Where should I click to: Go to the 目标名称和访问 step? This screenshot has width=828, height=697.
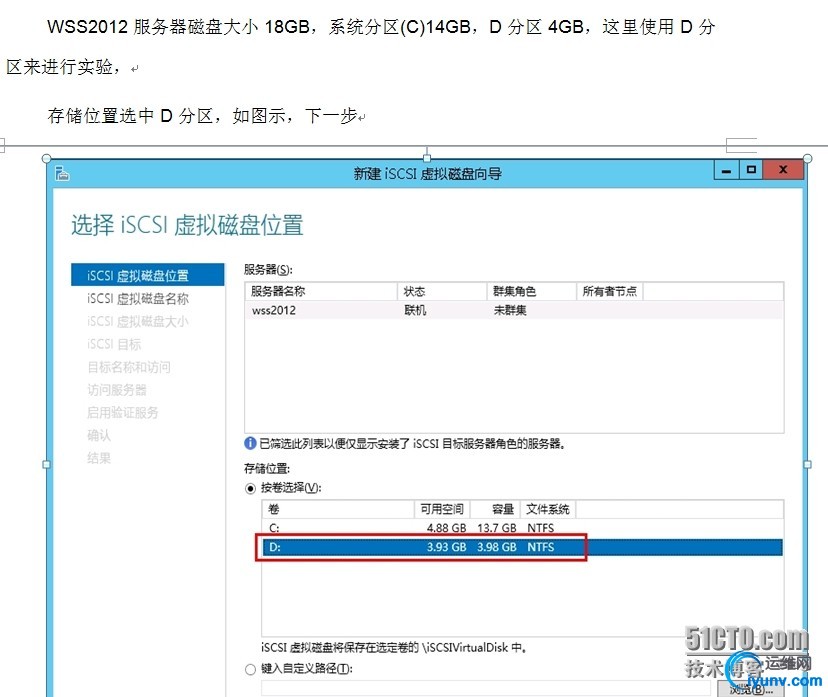[129, 367]
